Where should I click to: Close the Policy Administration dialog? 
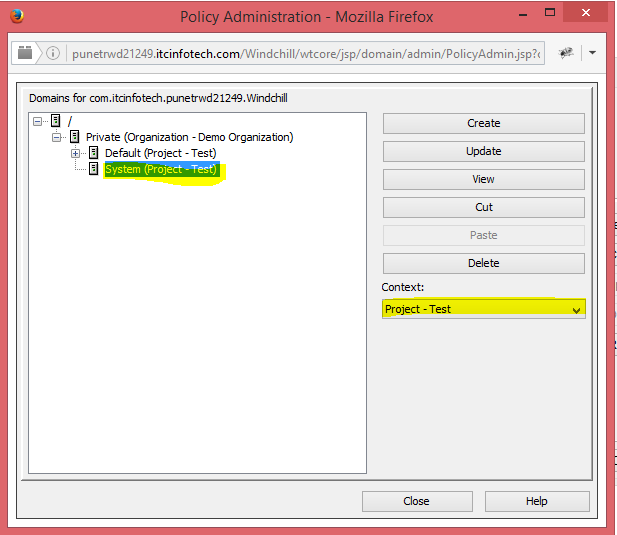pyautogui.click(x=417, y=501)
